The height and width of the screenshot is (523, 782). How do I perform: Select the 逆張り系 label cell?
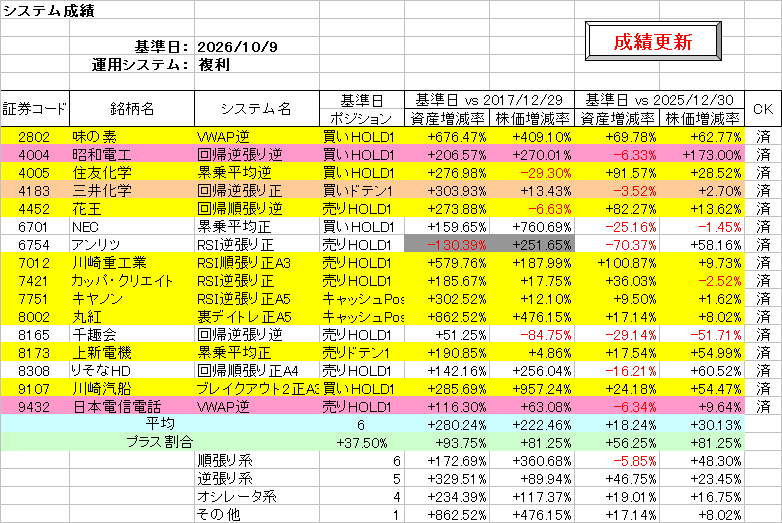(257, 478)
